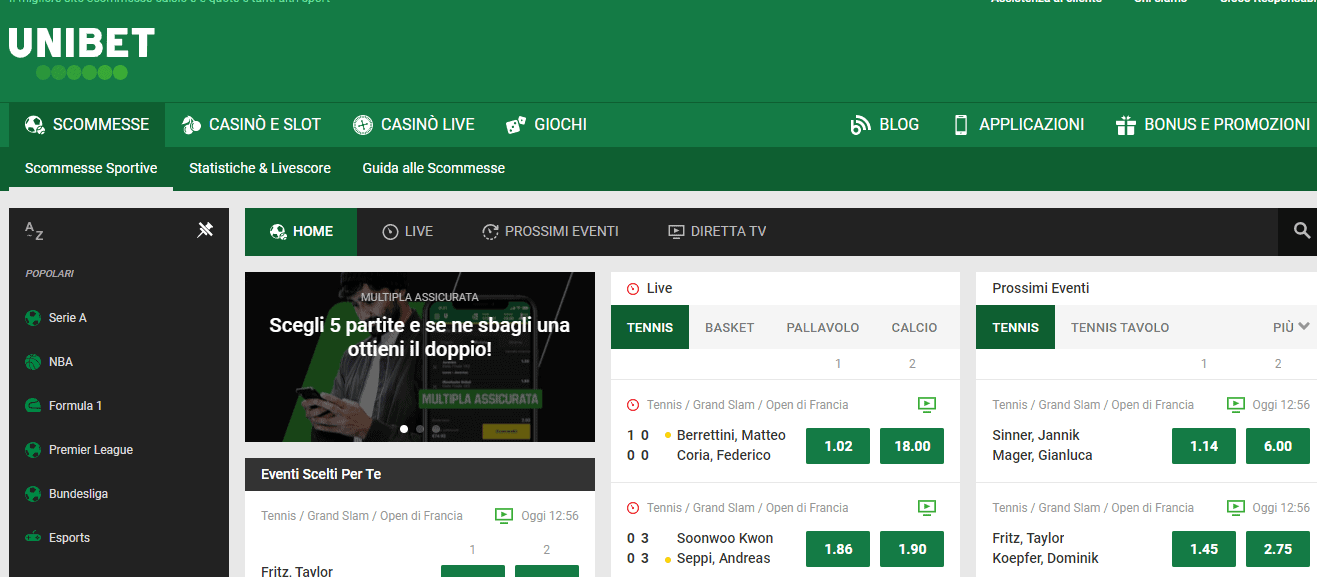1317x577 pixels.
Task: Bet 1.14 on Sinner
Action: 1204,446
